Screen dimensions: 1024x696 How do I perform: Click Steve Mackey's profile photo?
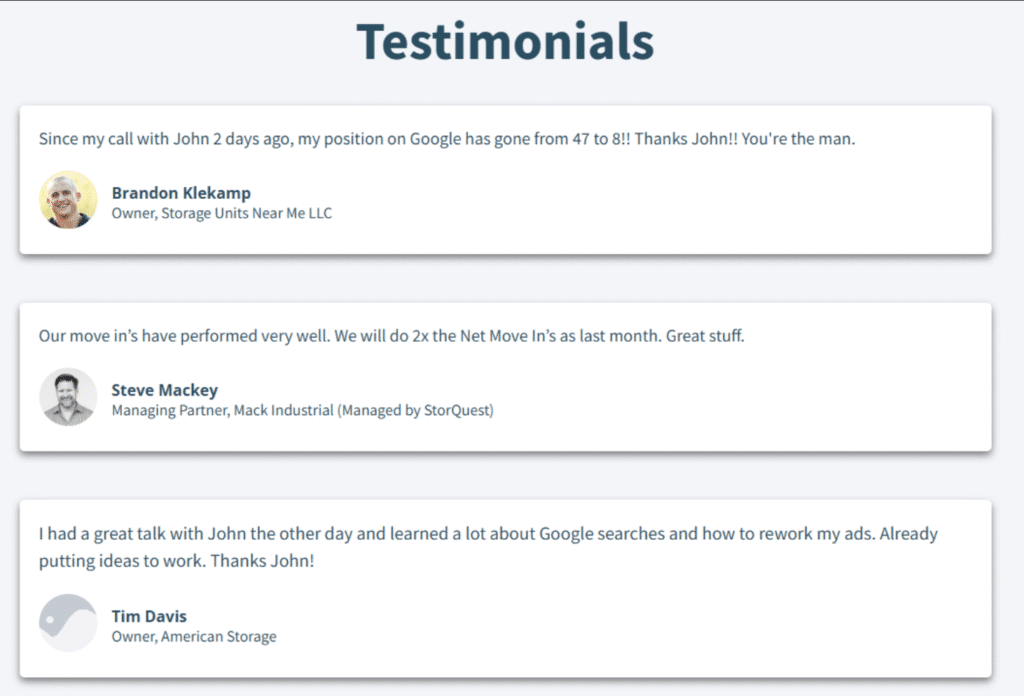(68, 397)
